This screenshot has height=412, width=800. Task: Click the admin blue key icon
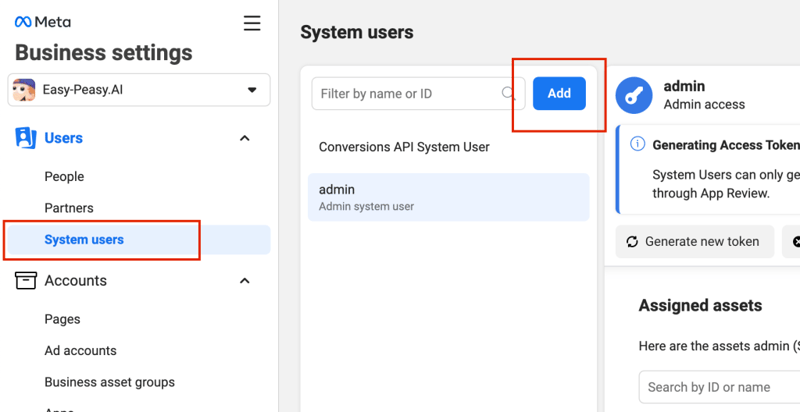click(x=634, y=95)
